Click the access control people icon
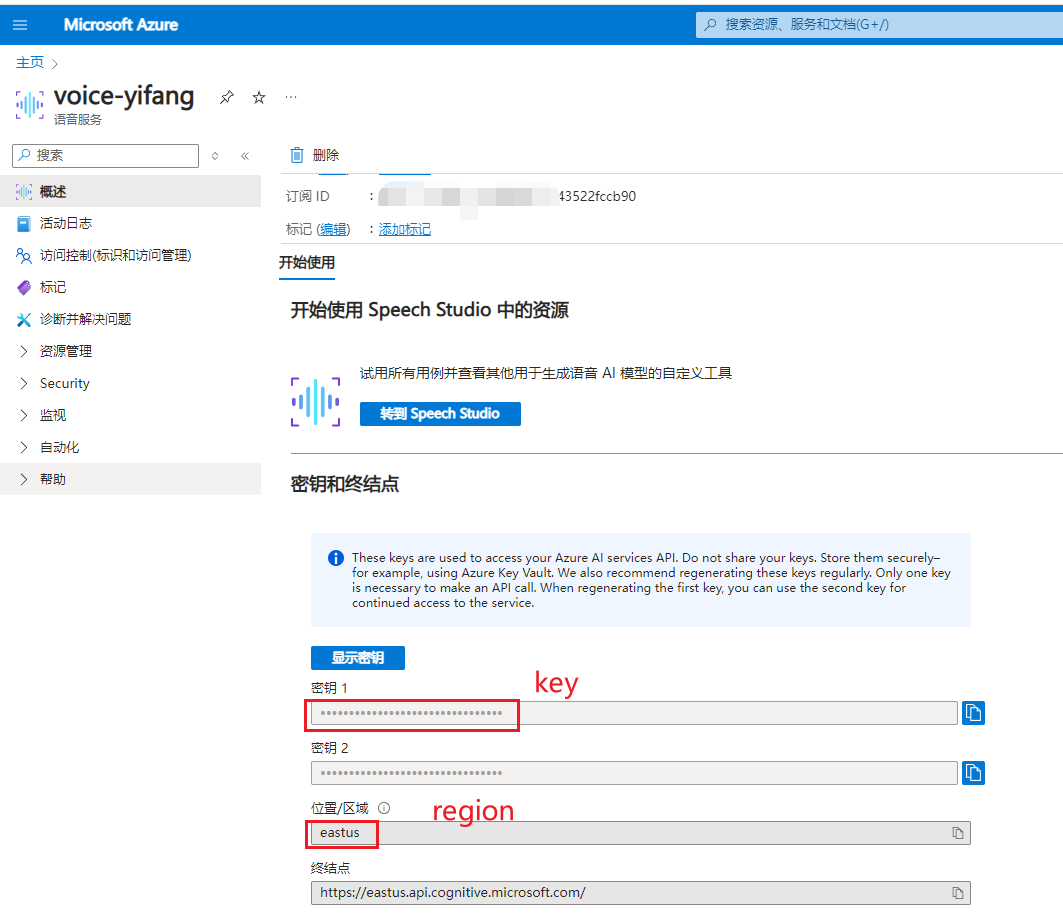The image size is (1063, 916). tap(24, 255)
